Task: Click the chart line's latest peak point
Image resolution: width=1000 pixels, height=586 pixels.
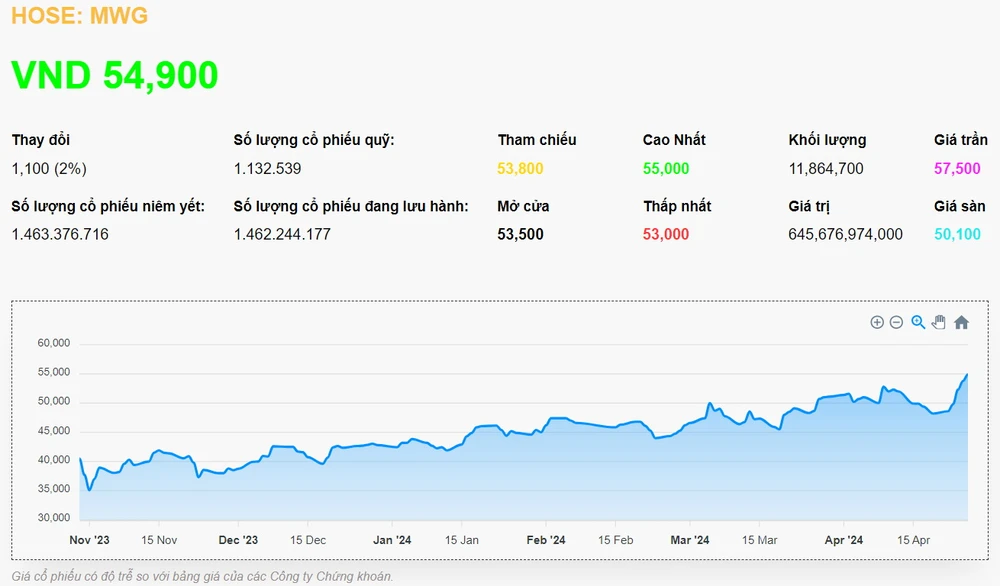Action: 967,374
